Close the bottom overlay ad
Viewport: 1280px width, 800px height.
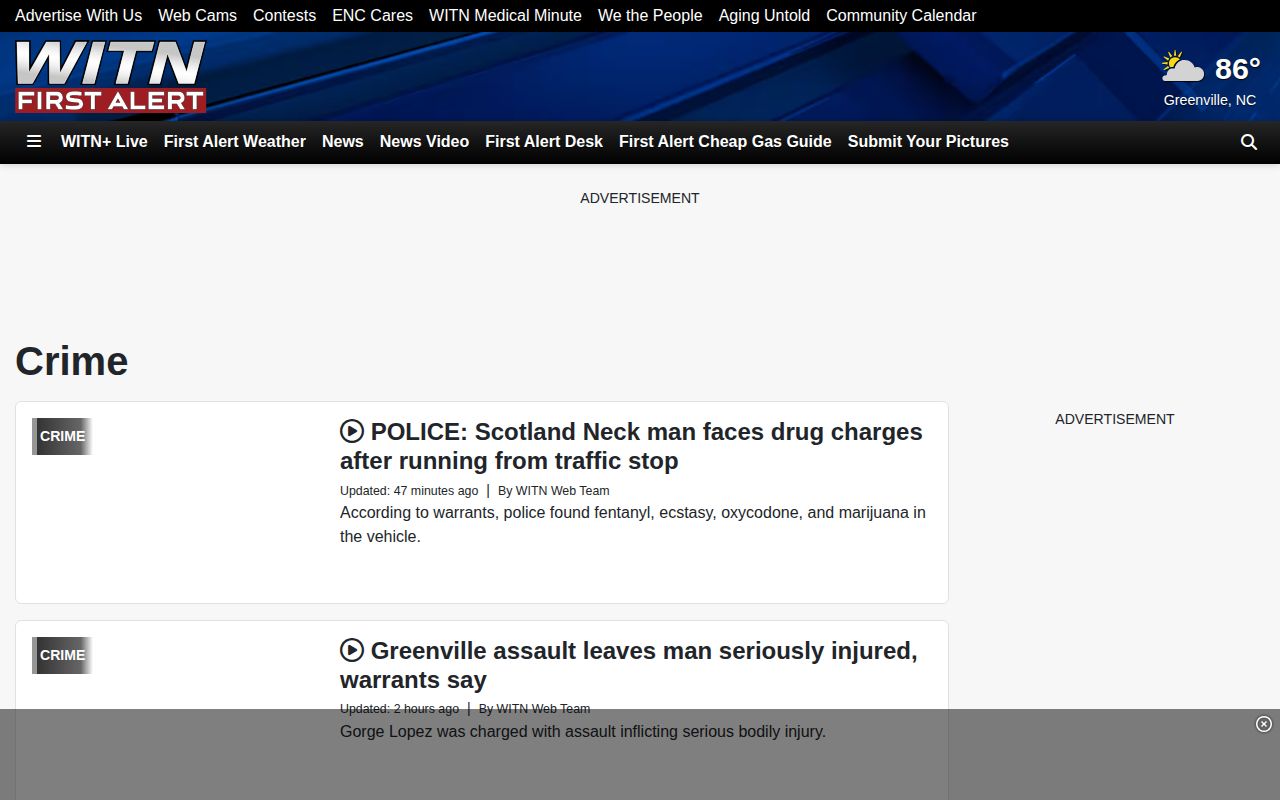click(x=1264, y=724)
